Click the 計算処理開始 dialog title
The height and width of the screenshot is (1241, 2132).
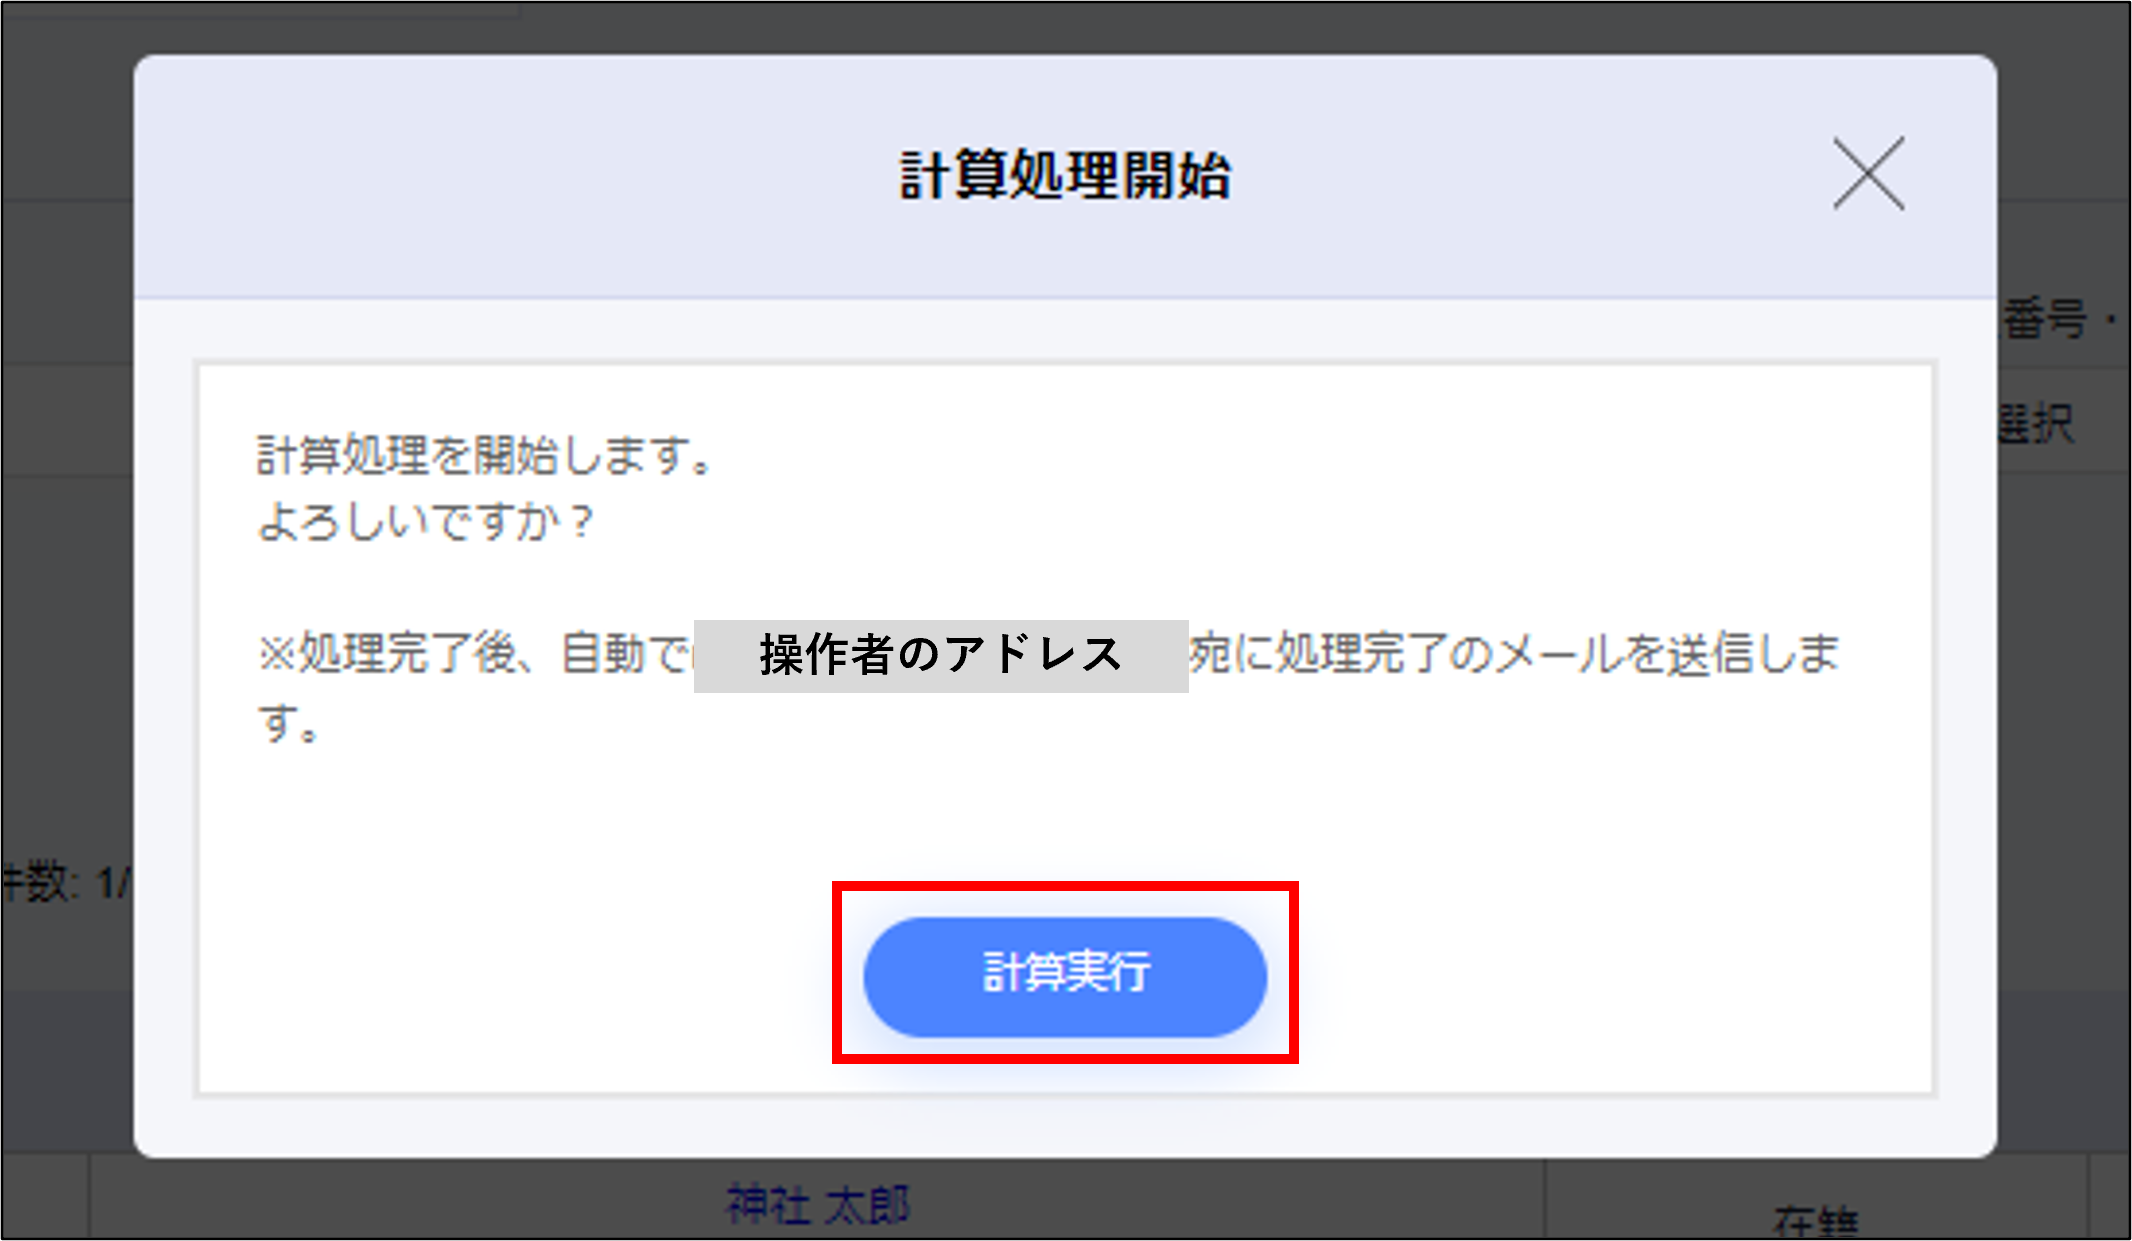[1065, 175]
